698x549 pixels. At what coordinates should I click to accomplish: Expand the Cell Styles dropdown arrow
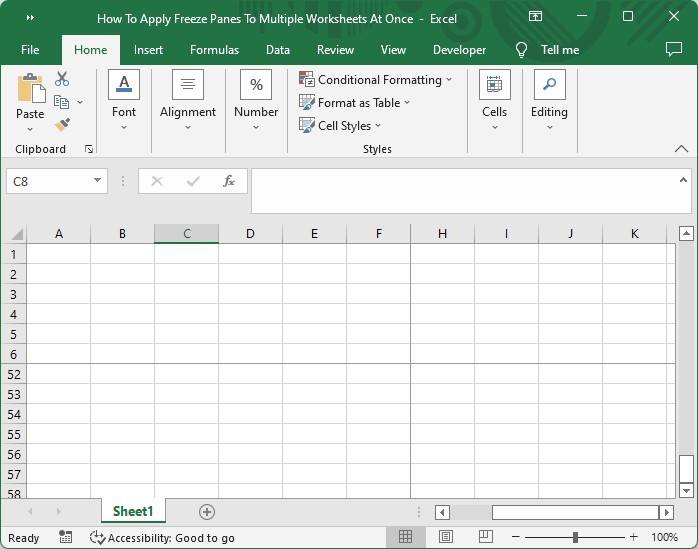[378, 126]
